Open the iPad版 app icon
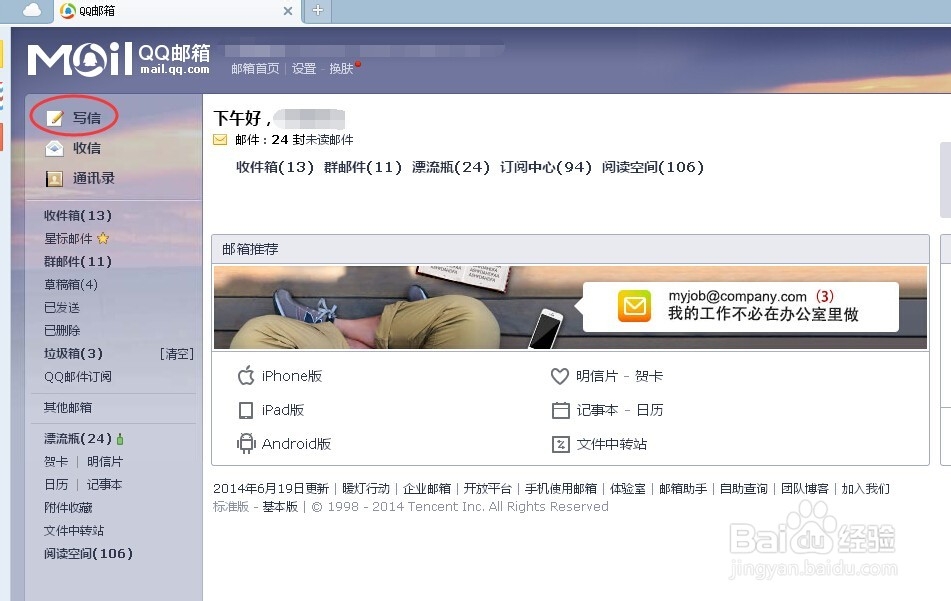This screenshot has height=601, width=951. coord(245,410)
